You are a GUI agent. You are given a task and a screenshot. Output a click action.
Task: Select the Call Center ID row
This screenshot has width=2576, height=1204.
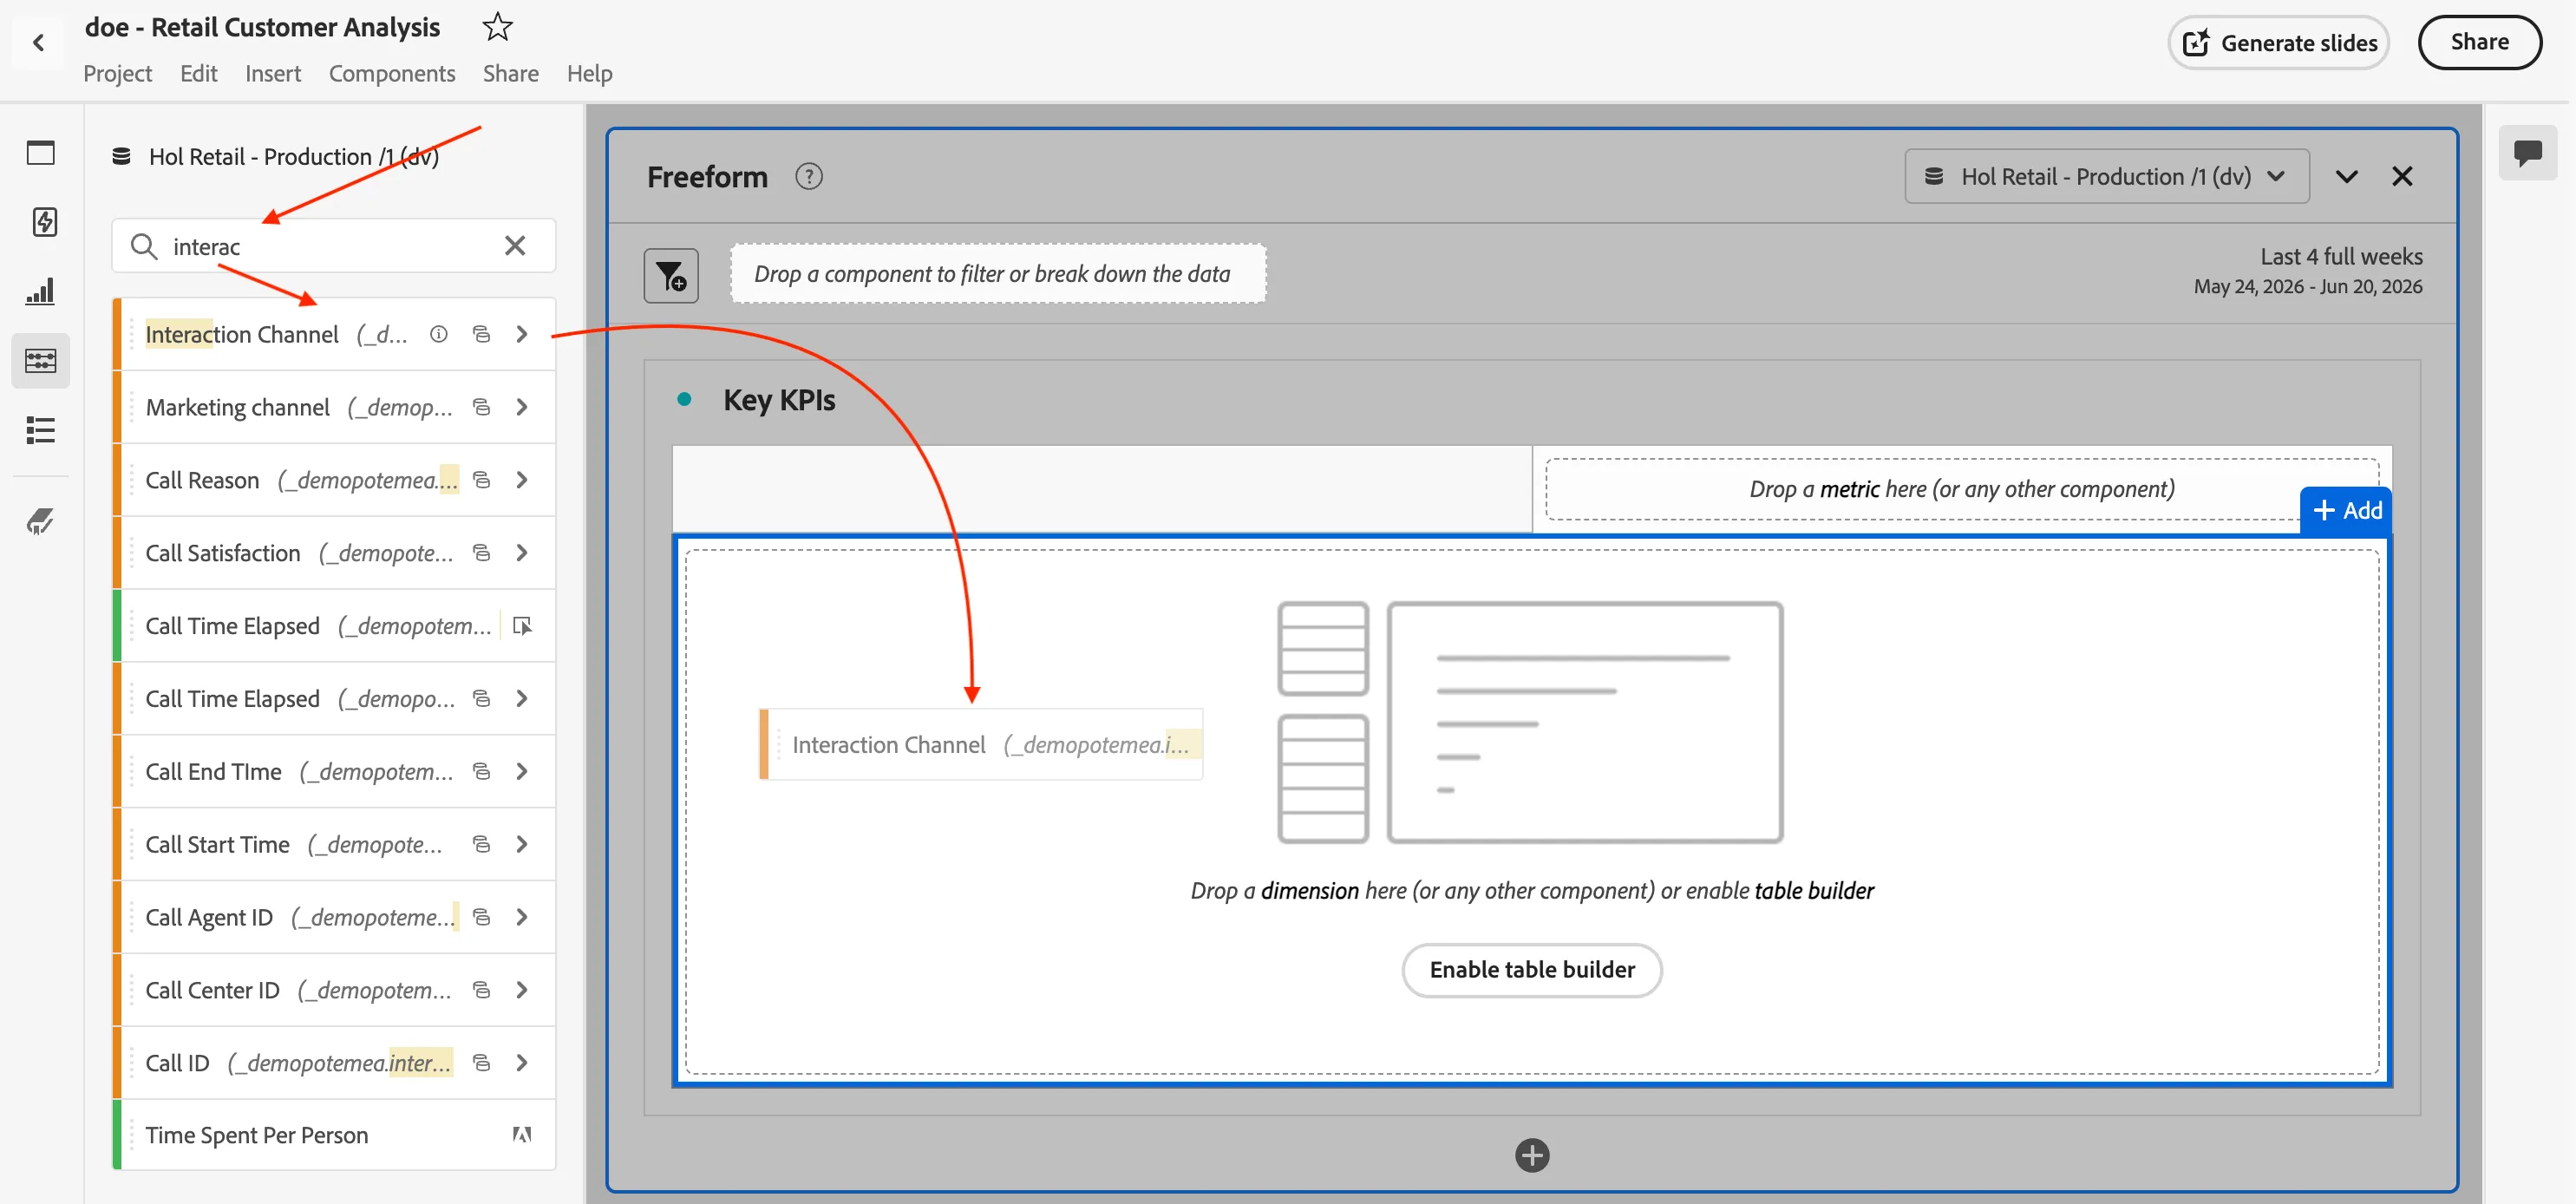click(x=334, y=990)
